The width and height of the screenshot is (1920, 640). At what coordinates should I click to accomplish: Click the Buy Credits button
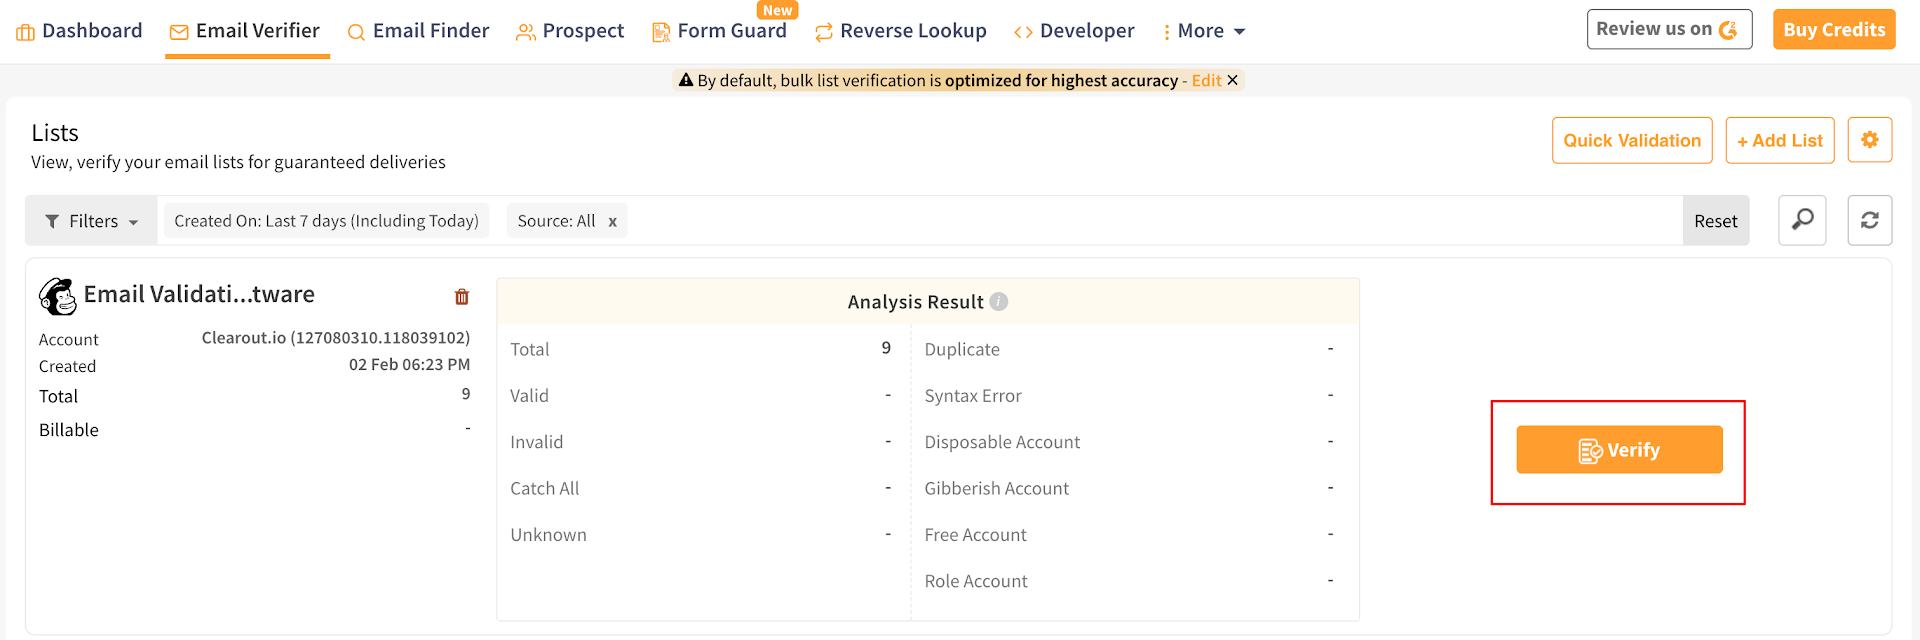point(1834,29)
